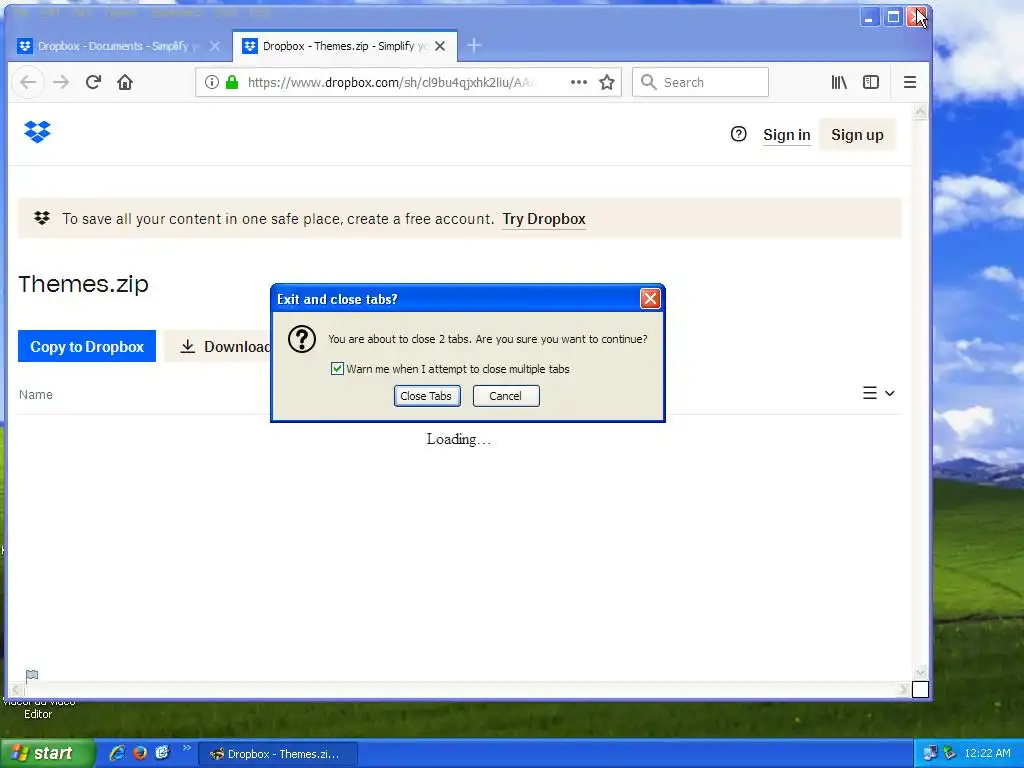The width and height of the screenshot is (1024, 768).
Task: Expand hidden quick launch chevron
Action: [186, 748]
